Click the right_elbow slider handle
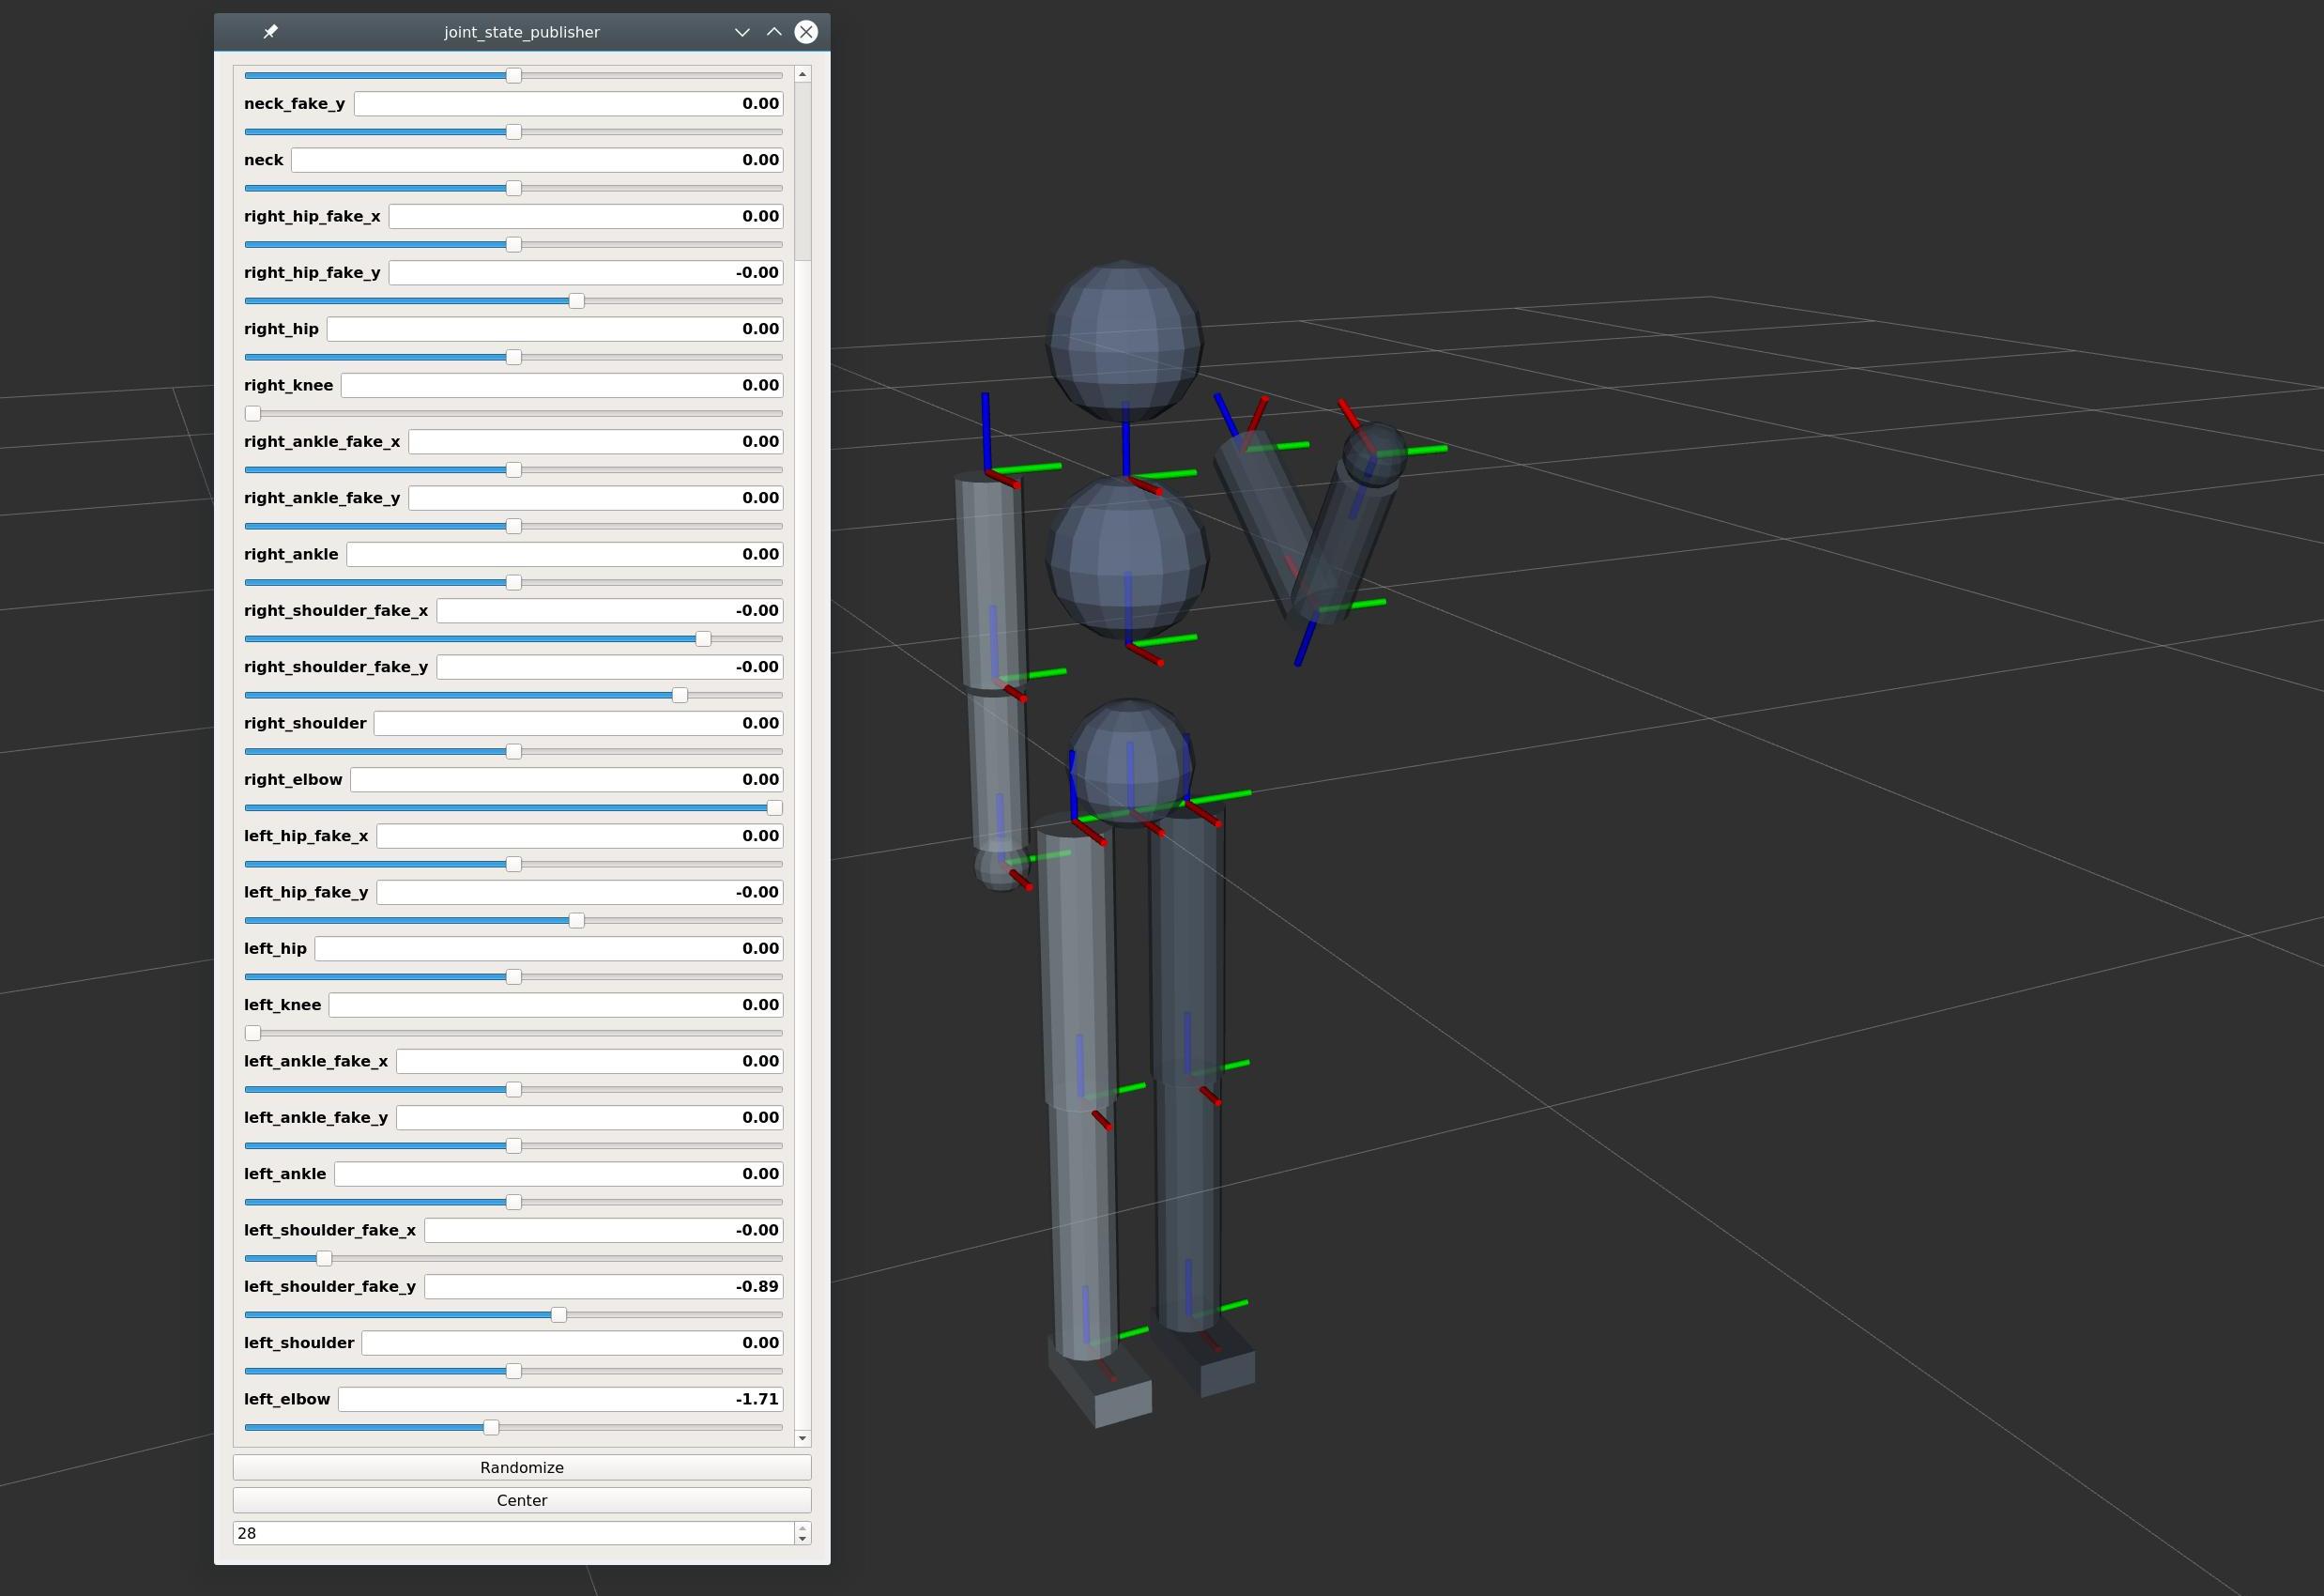Screen dimensions: 2324x1596 tap(776, 808)
